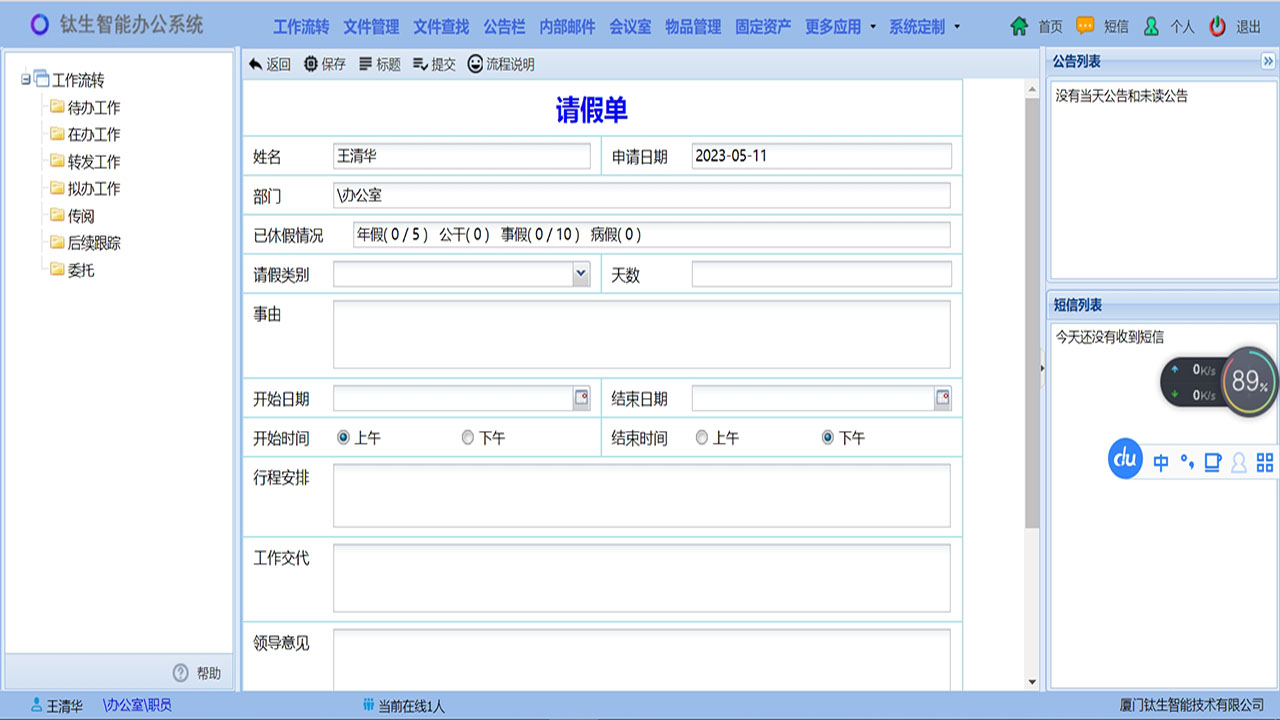Open the 待办工作 tree item

(94, 107)
